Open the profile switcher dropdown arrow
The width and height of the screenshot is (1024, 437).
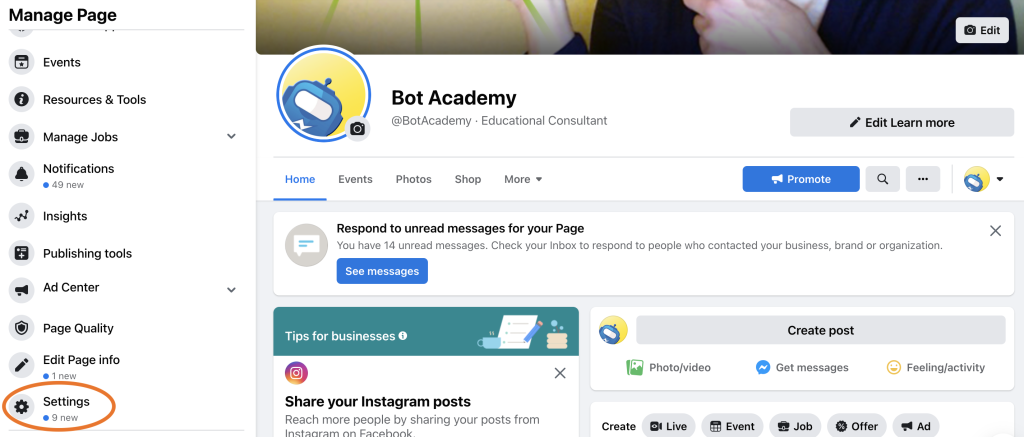1000,179
